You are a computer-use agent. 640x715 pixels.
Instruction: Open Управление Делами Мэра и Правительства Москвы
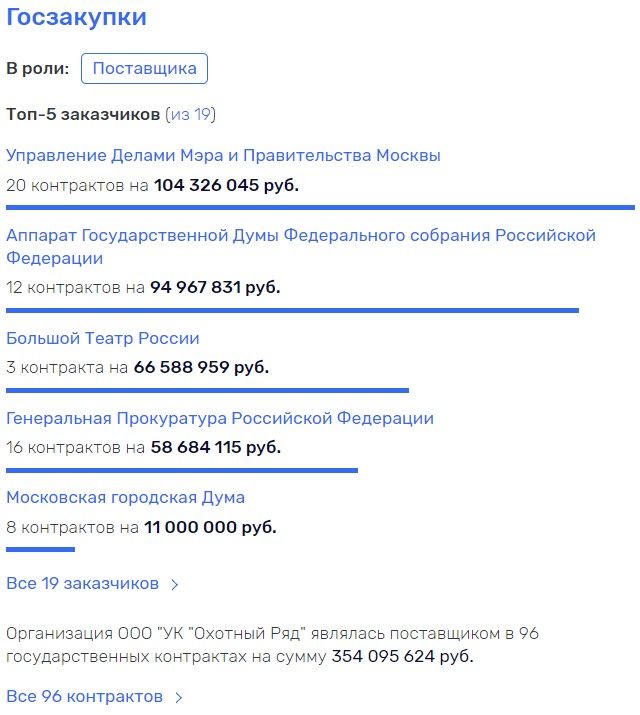click(x=223, y=155)
